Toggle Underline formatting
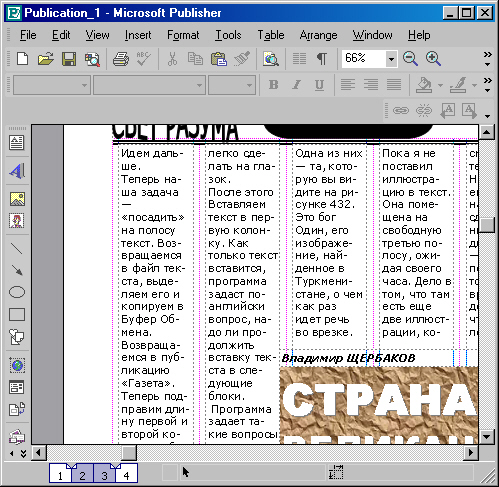 point(319,85)
